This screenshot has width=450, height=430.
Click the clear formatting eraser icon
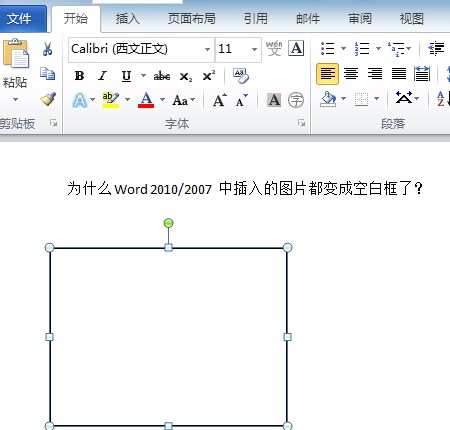point(241,76)
